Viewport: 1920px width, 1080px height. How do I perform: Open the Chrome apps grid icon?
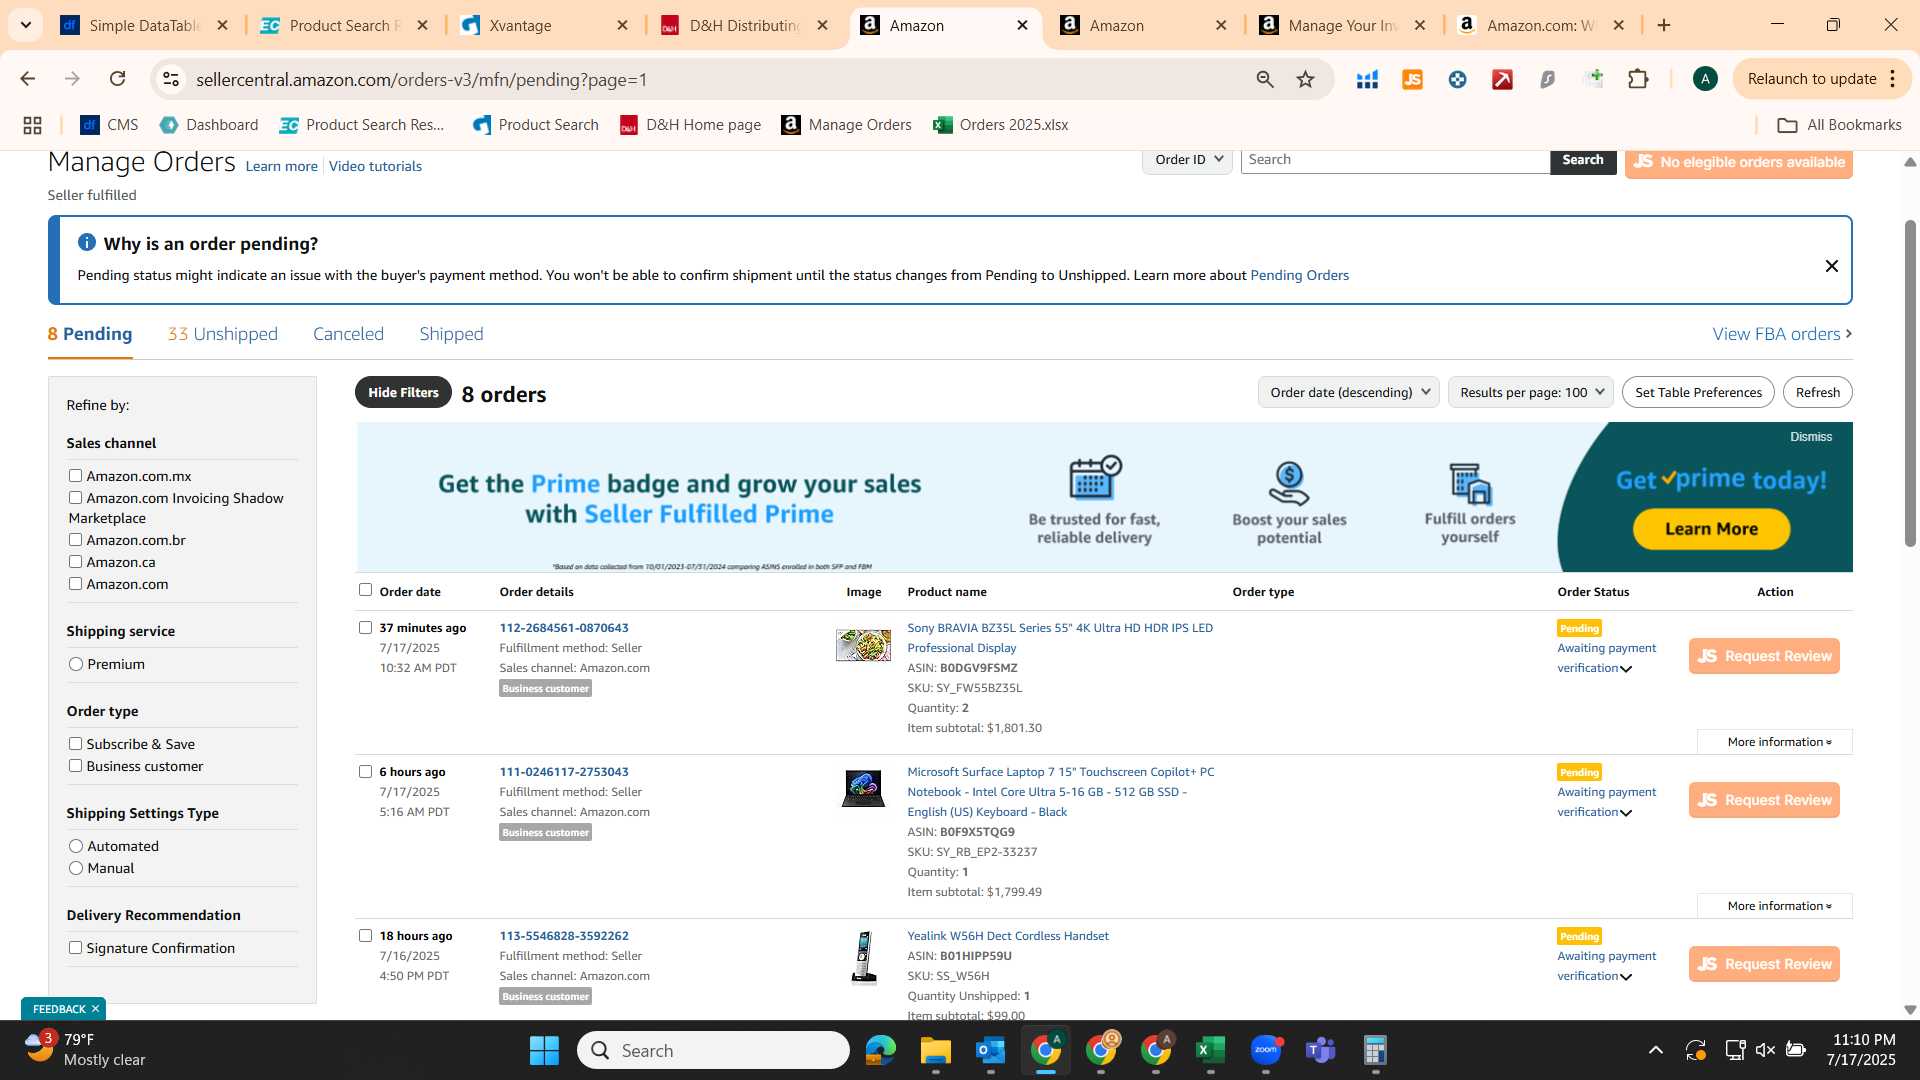pos(32,125)
